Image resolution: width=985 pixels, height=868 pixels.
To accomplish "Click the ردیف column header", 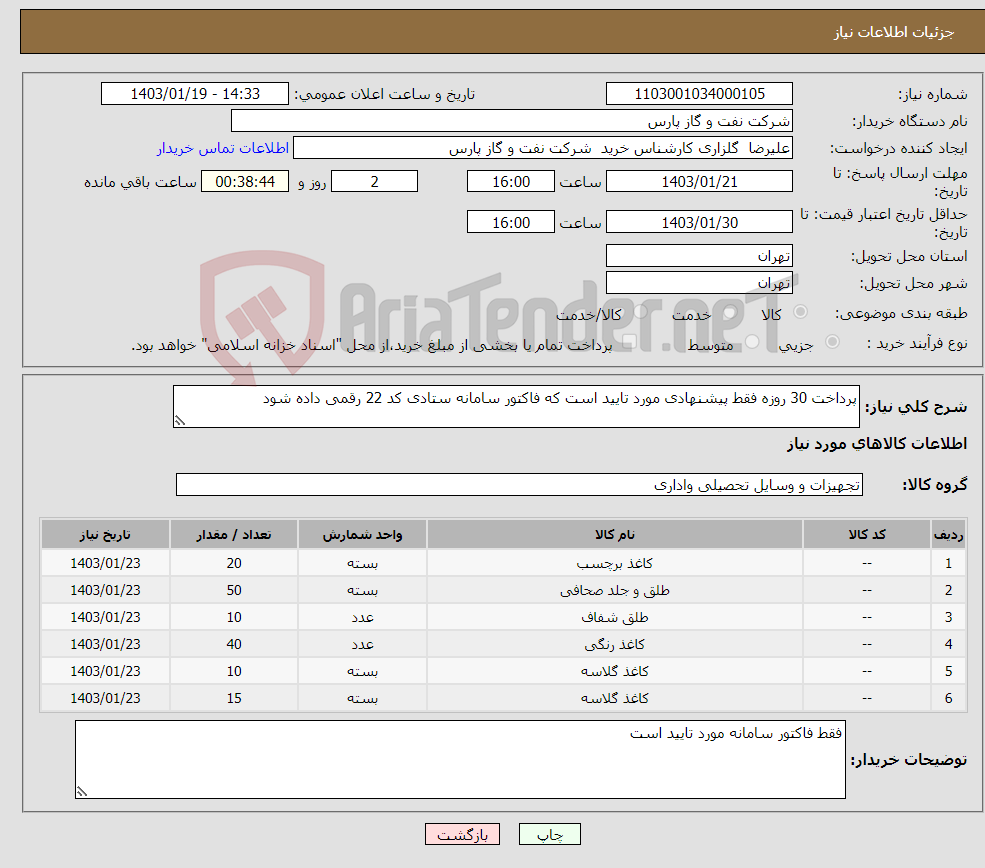I will pyautogui.click(x=949, y=534).
